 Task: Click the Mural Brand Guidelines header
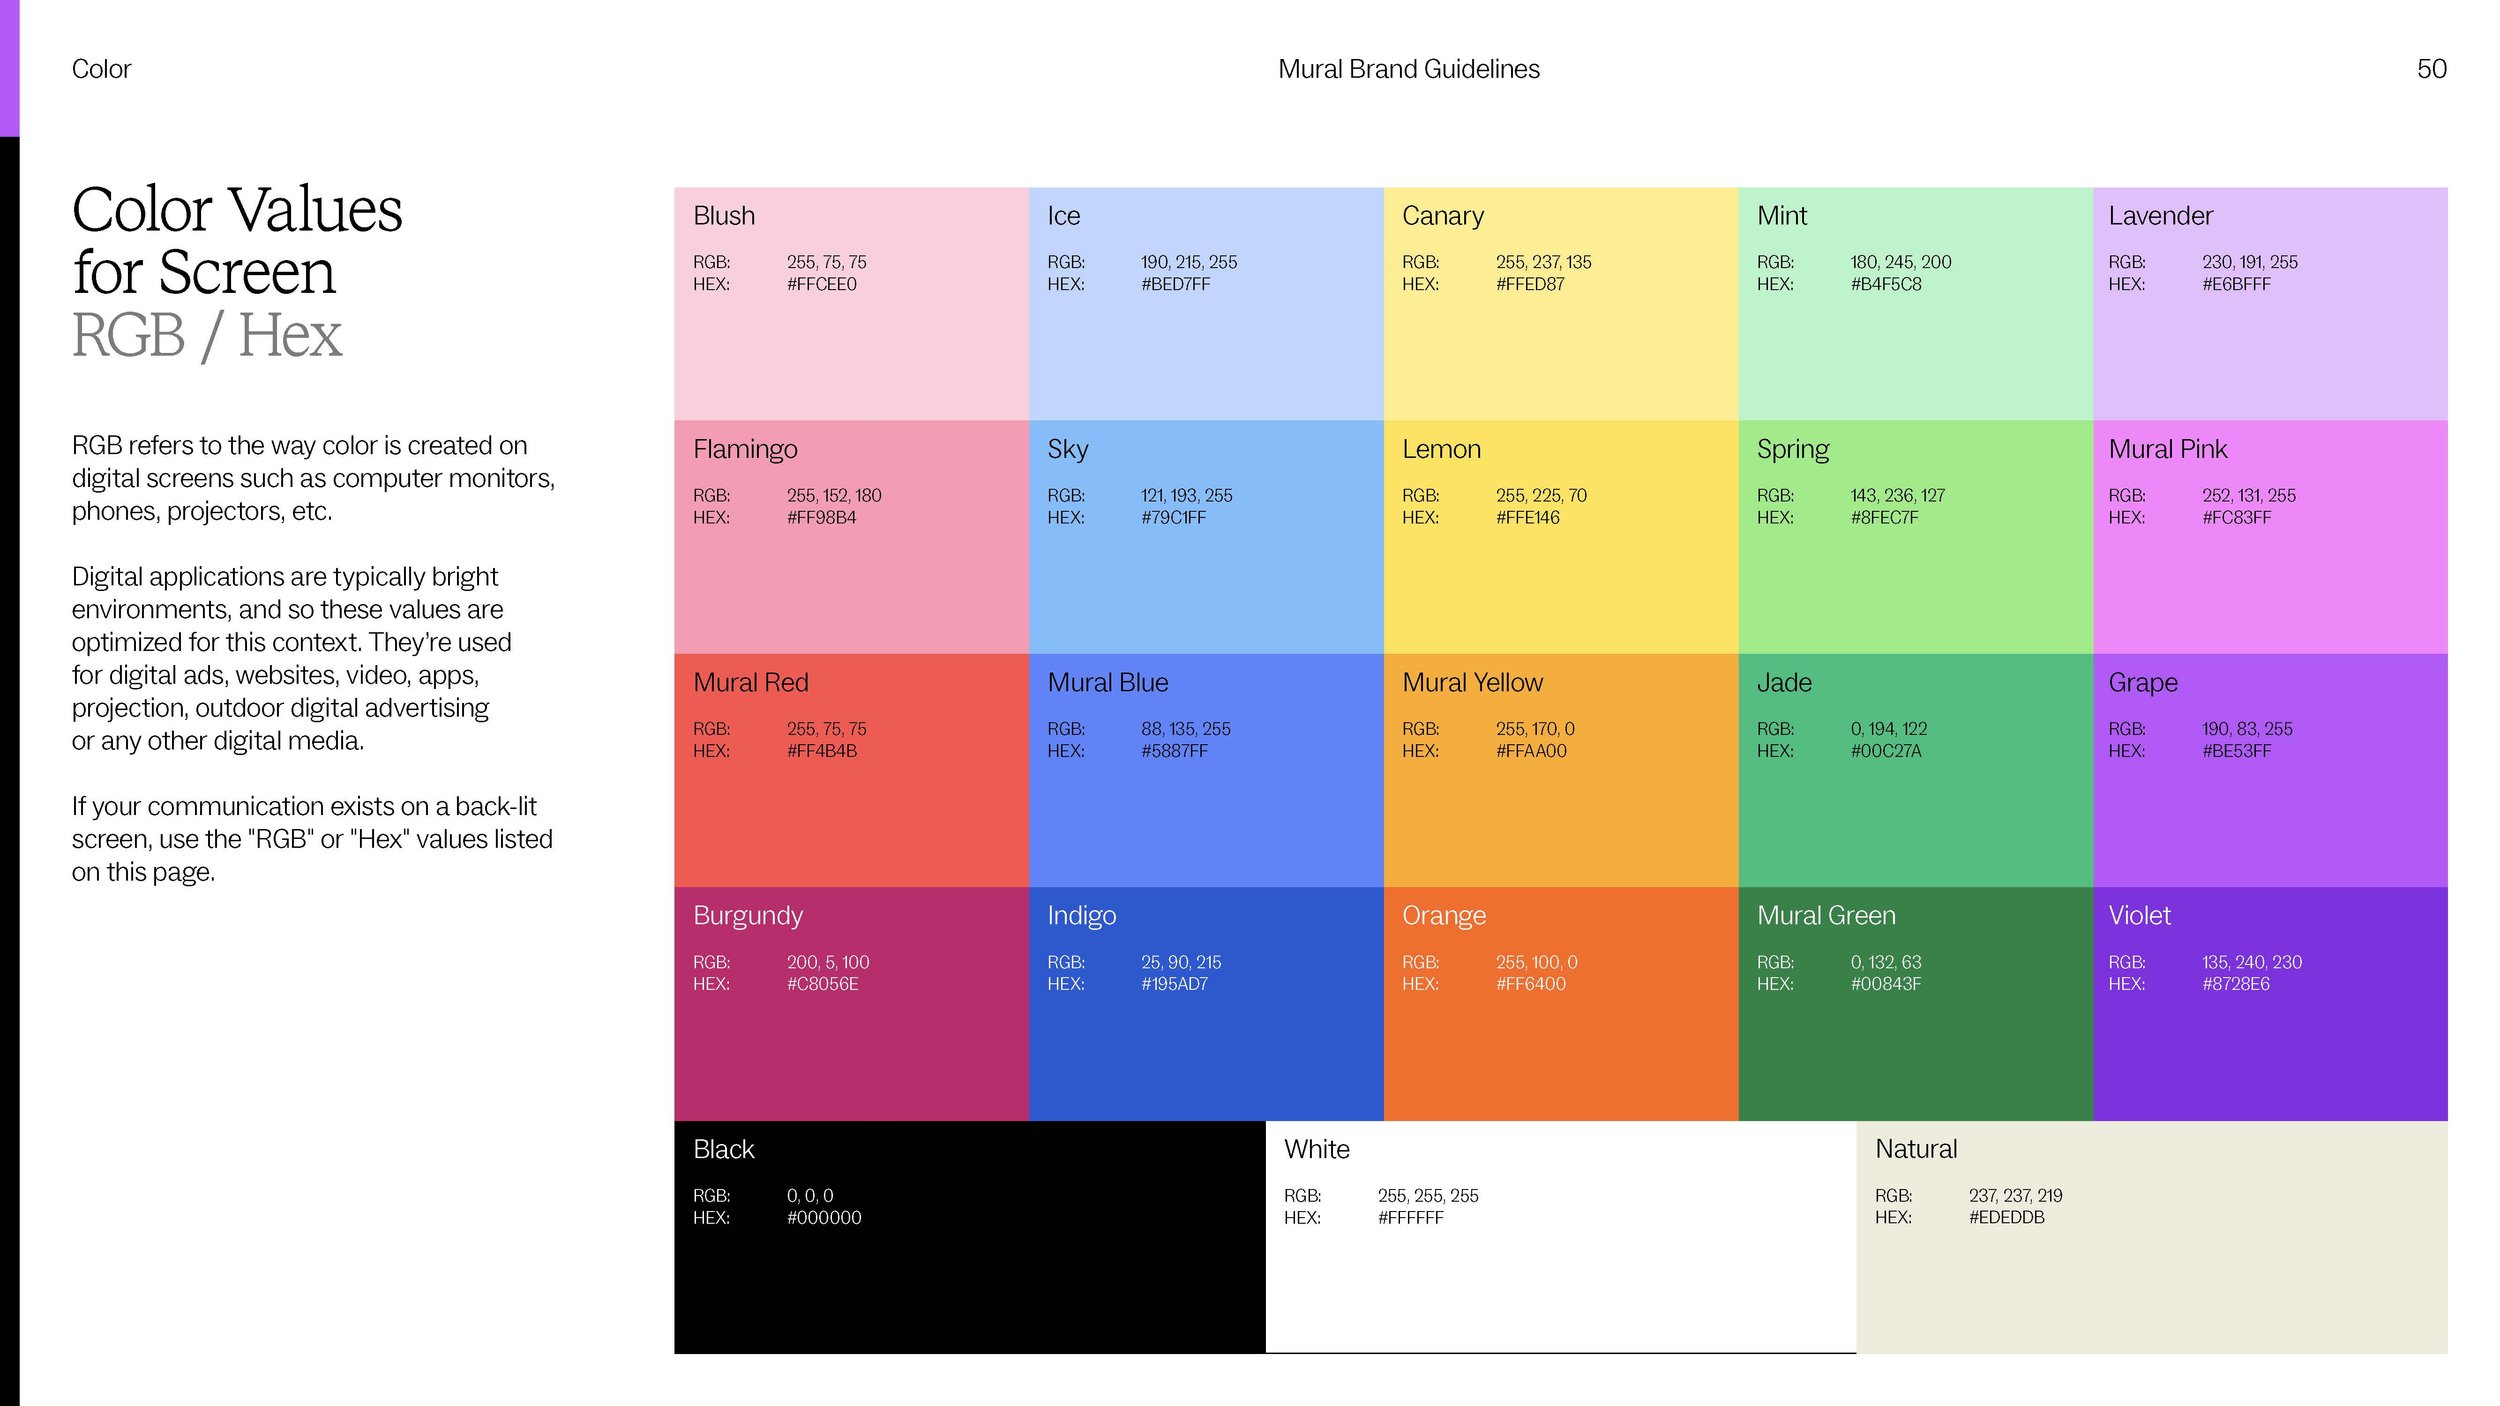1409,69
